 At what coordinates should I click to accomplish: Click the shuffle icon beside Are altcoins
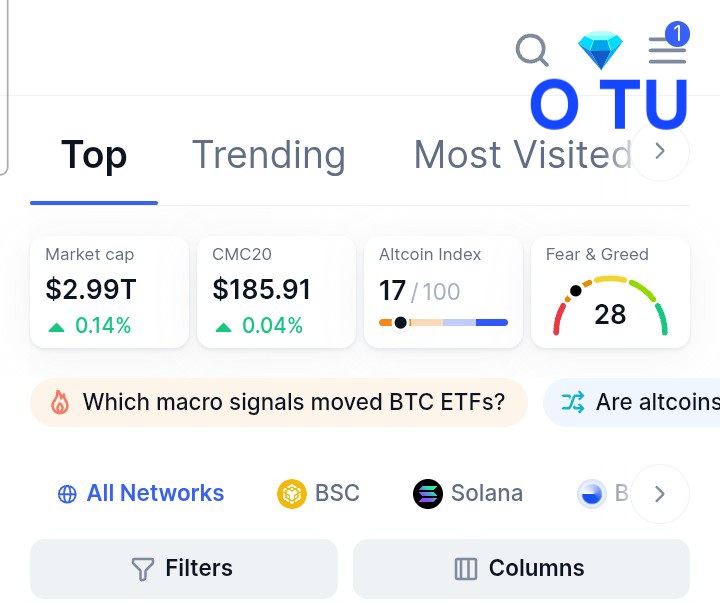(x=572, y=403)
